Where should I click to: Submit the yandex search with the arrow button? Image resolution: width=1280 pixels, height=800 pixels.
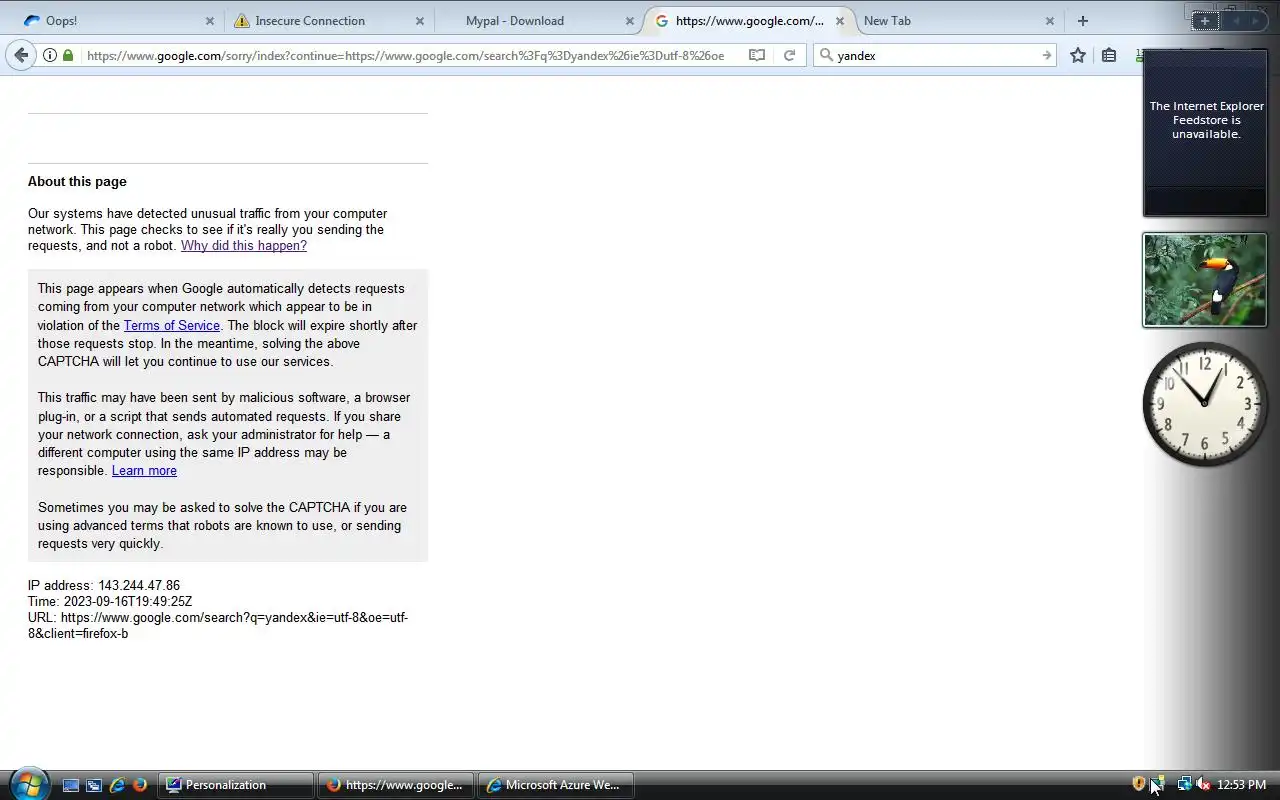pyautogui.click(x=1046, y=56)
